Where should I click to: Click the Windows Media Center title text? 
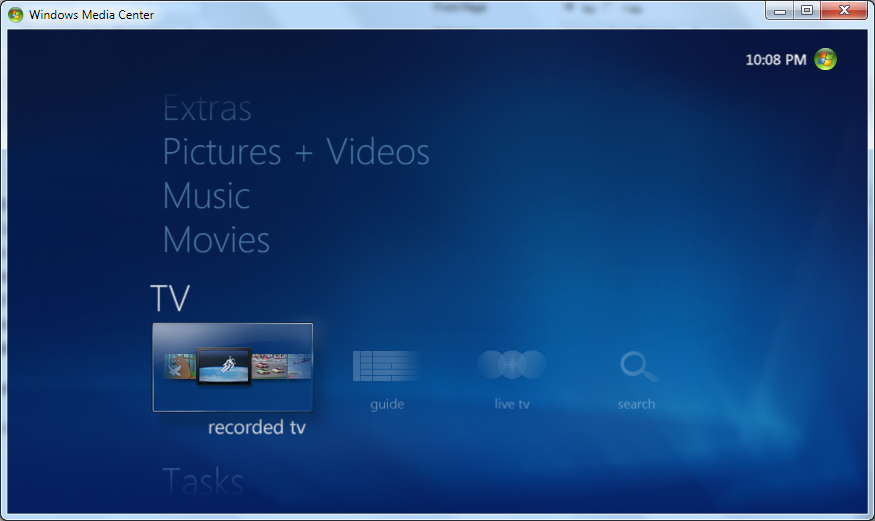(92, 15)
